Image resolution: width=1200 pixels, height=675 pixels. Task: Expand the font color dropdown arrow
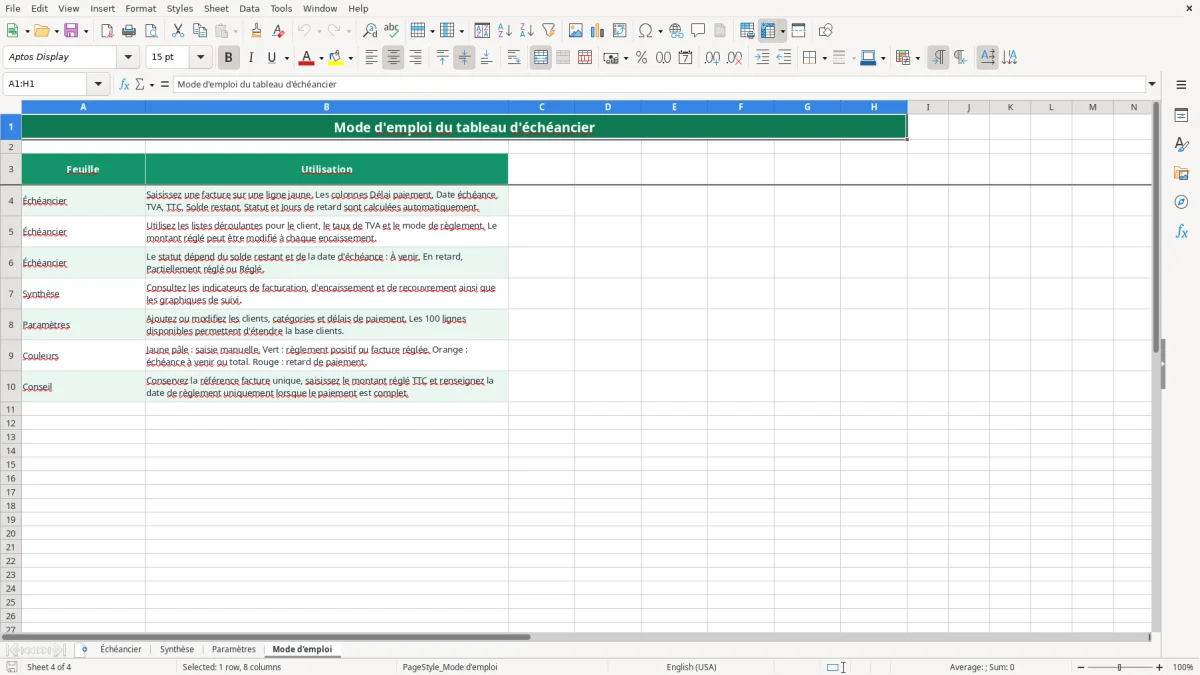(x=320, y=58)
